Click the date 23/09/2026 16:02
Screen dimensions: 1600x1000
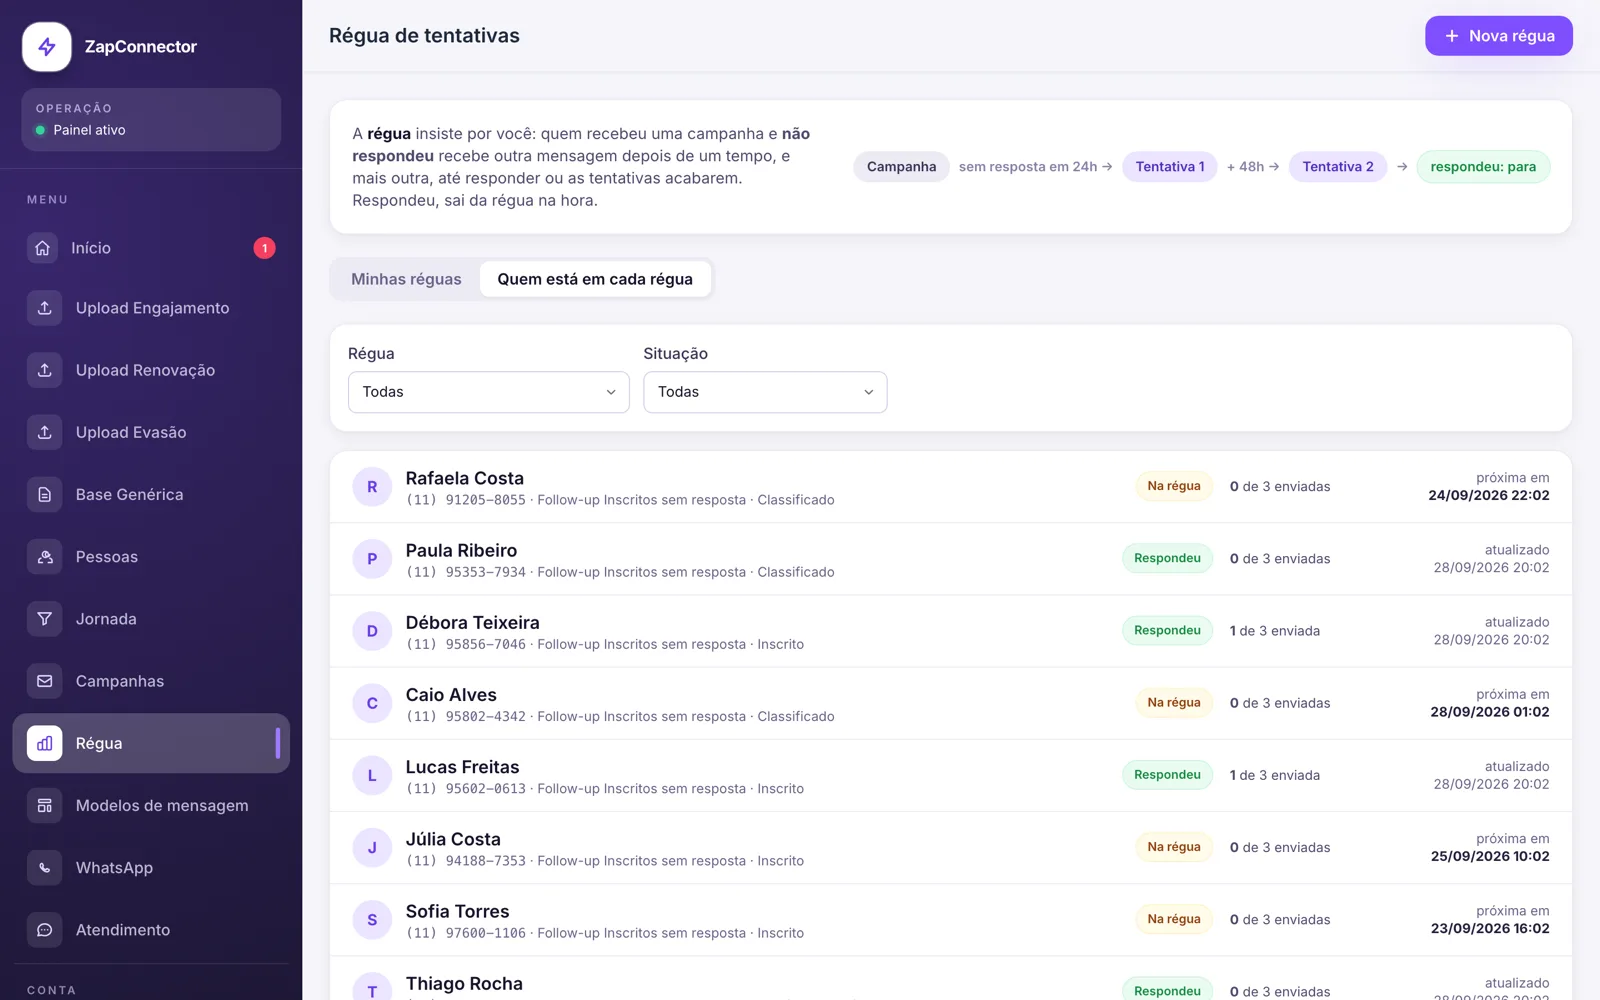tap(1490, 929)
